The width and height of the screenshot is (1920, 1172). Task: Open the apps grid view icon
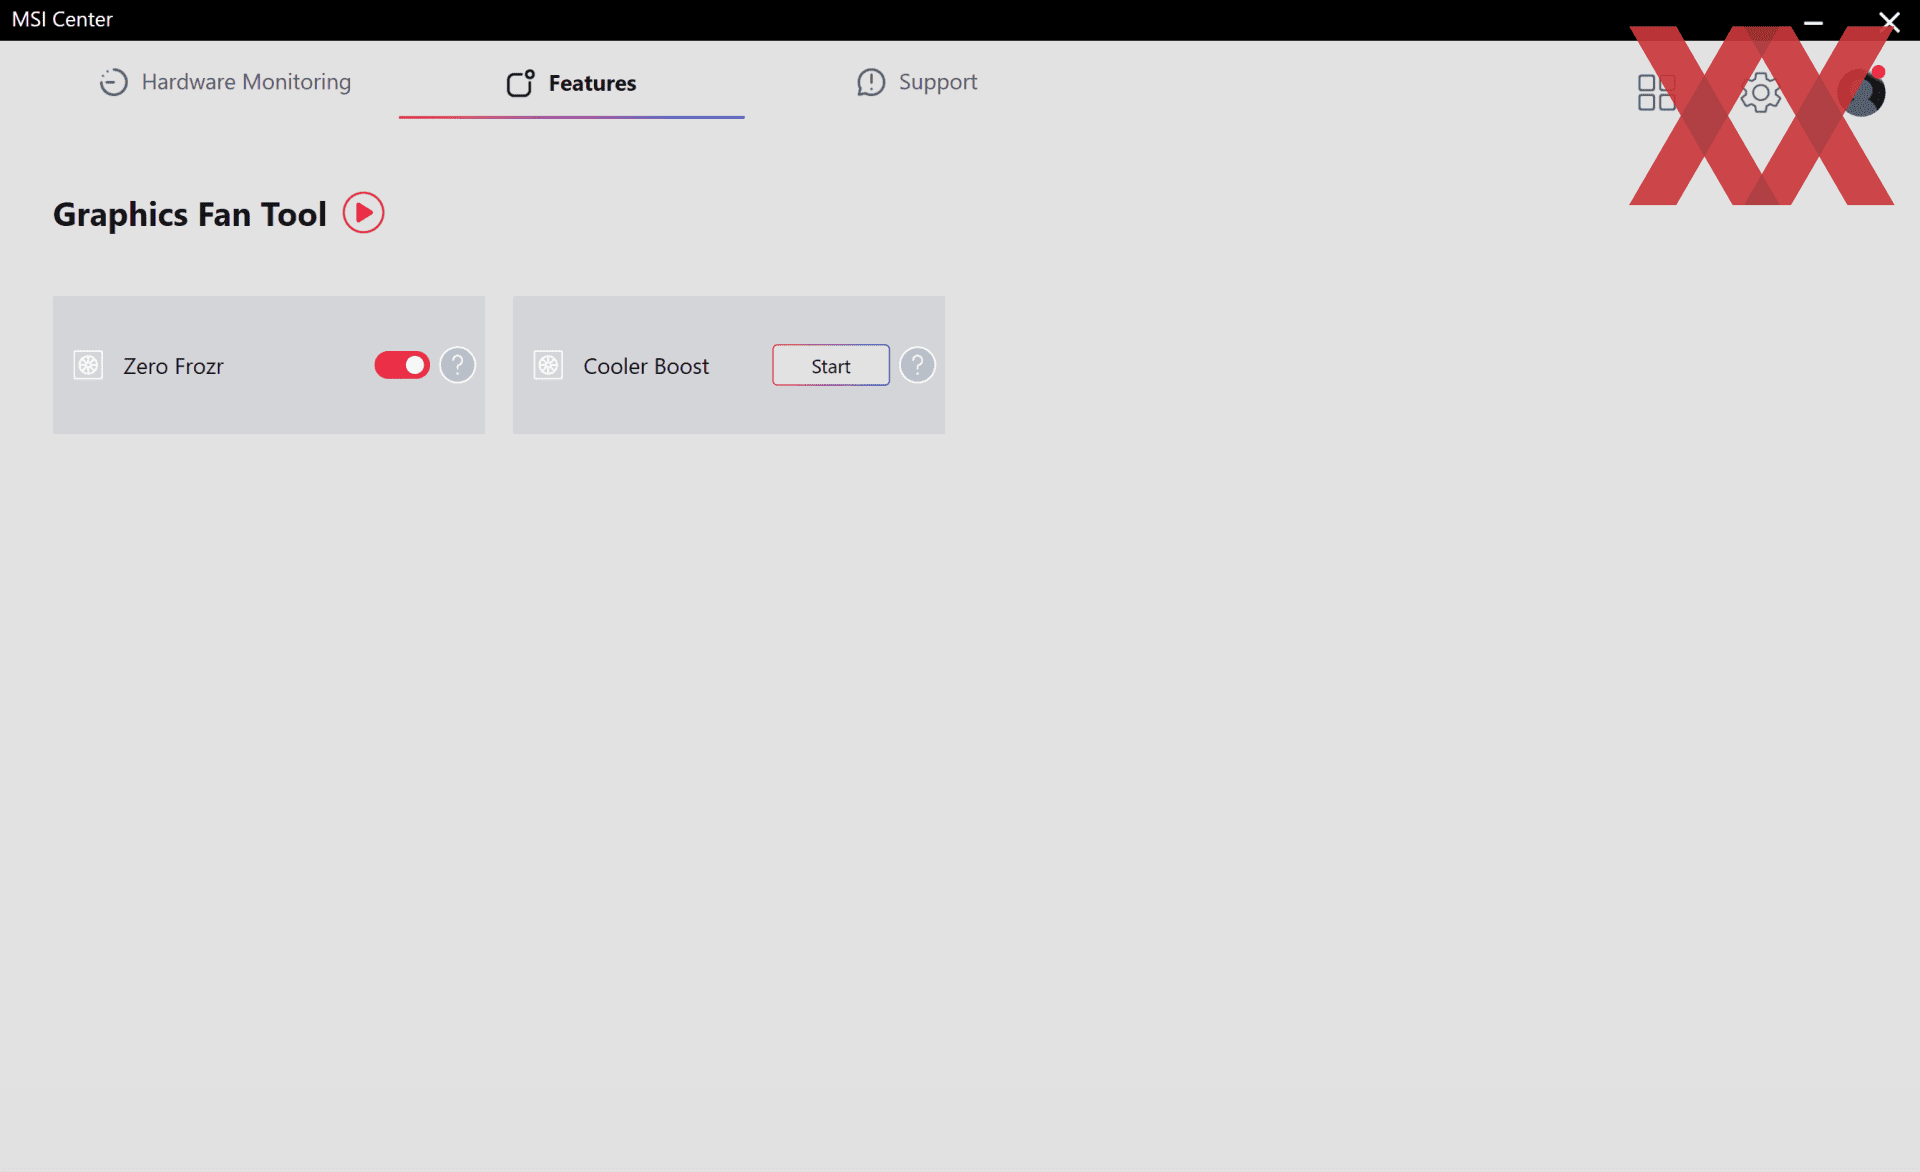point(1656,93)
